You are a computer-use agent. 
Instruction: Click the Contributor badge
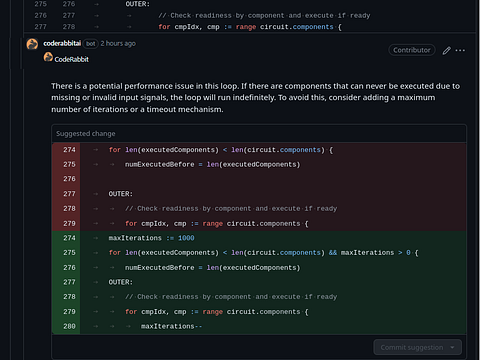pos(412,50)
